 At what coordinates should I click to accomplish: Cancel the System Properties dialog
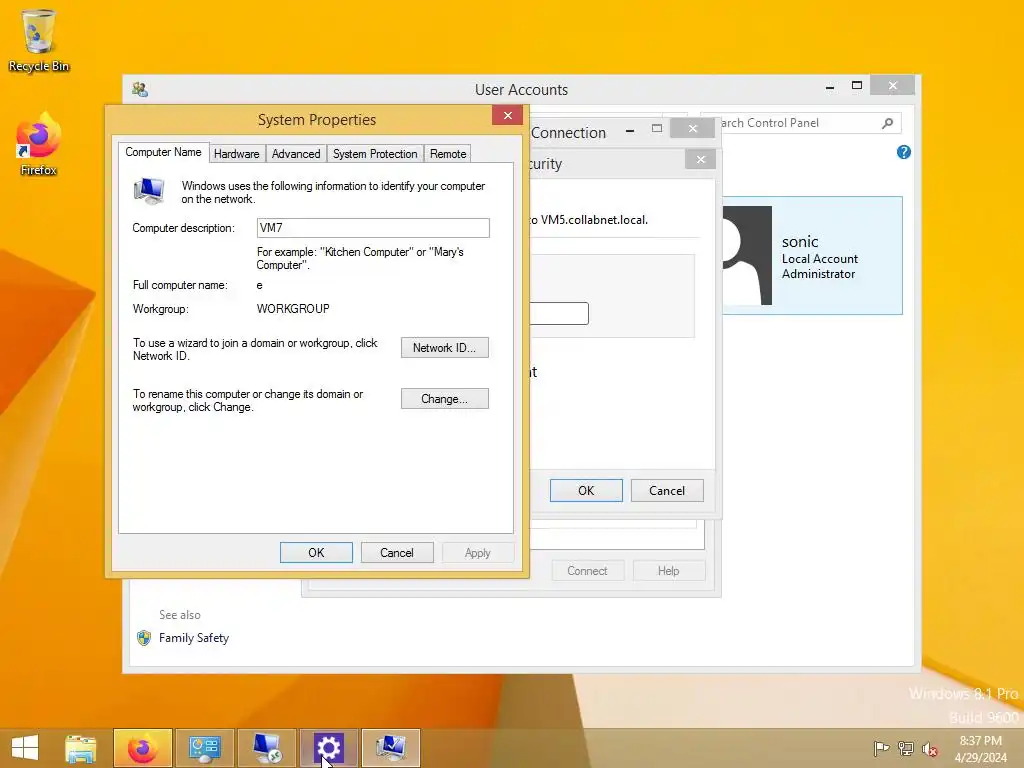point(397,552)
